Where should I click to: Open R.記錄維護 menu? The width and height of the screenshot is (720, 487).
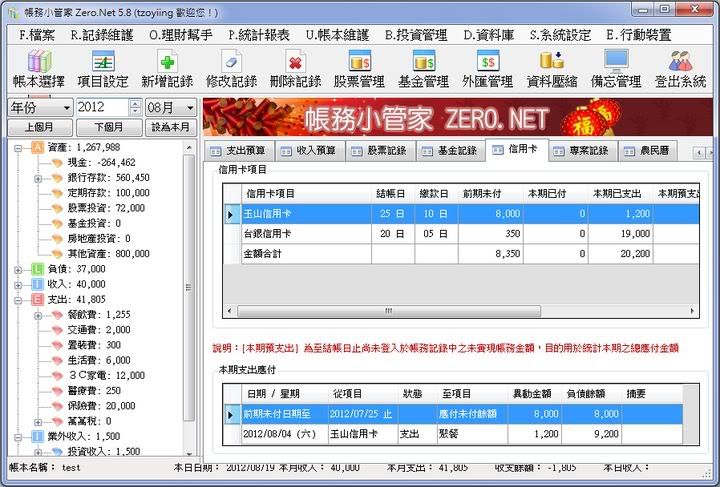click(102, 35)
